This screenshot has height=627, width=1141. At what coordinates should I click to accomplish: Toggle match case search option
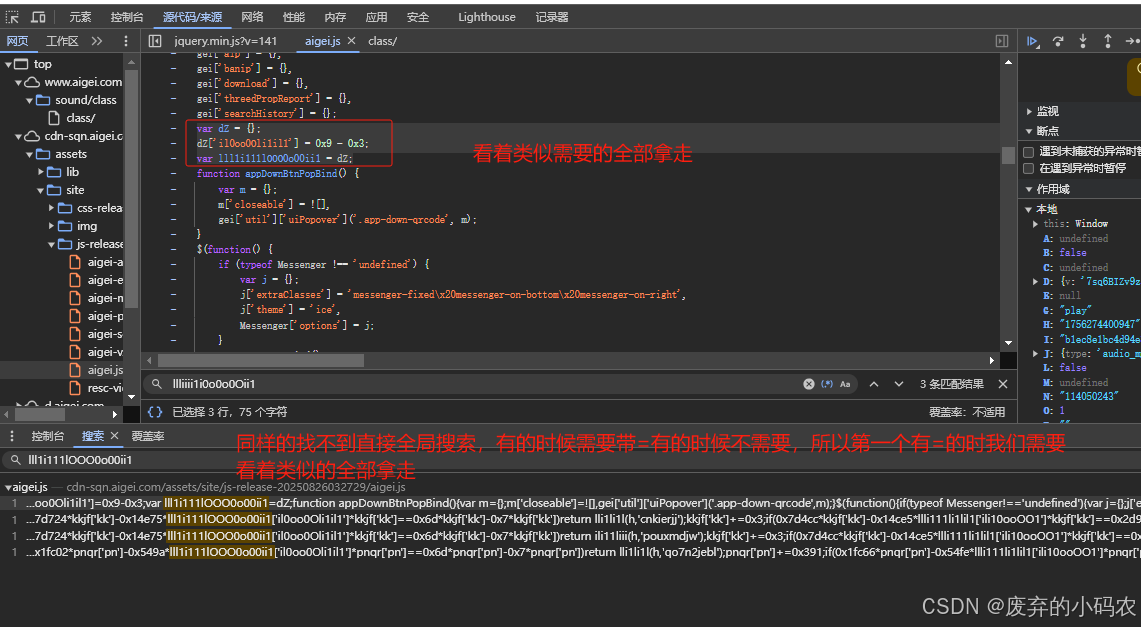[x=845, y=384]
